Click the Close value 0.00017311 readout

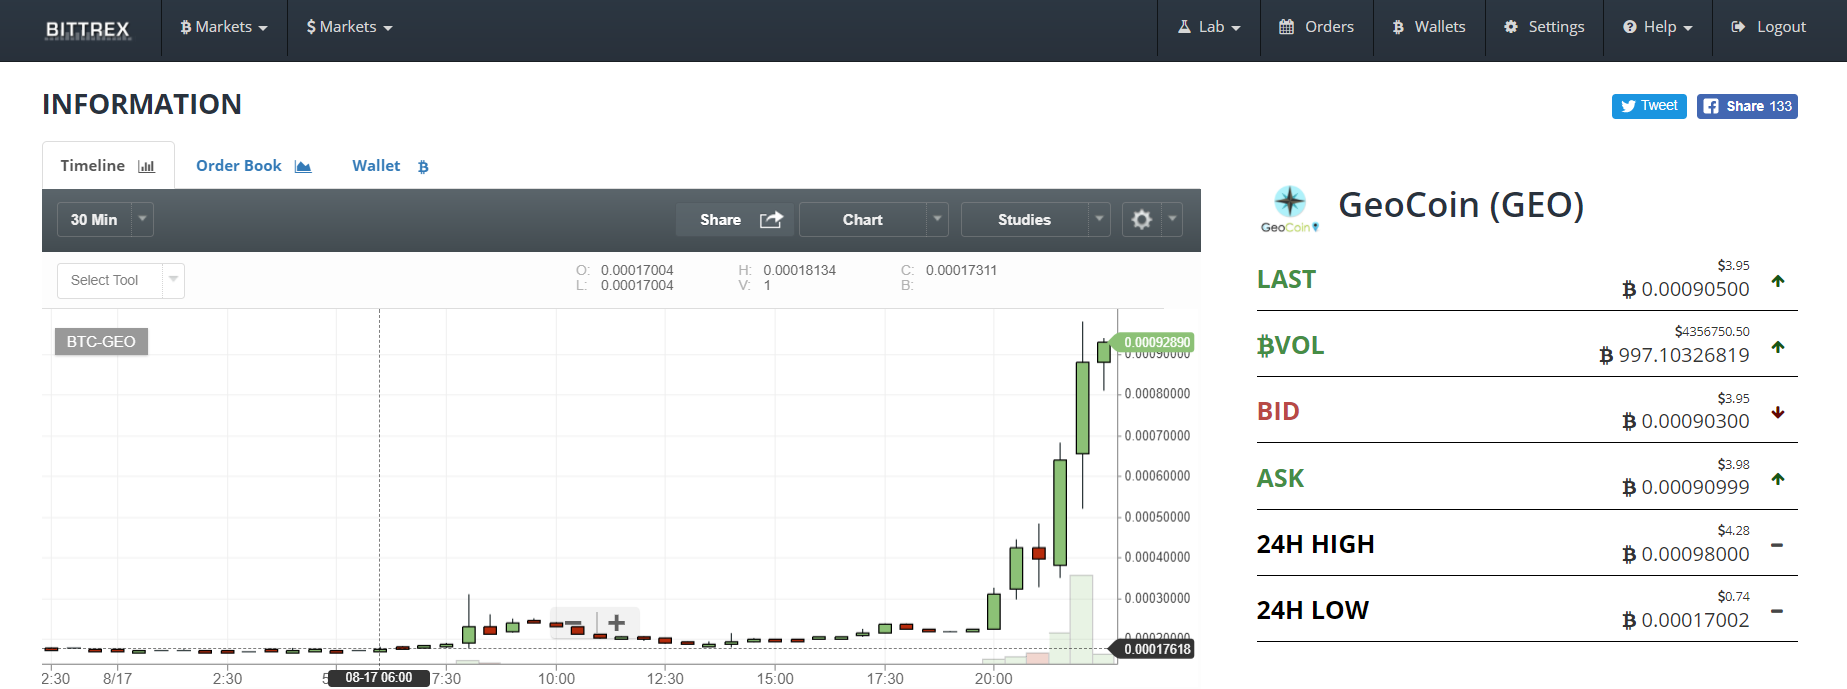[961, 270]
